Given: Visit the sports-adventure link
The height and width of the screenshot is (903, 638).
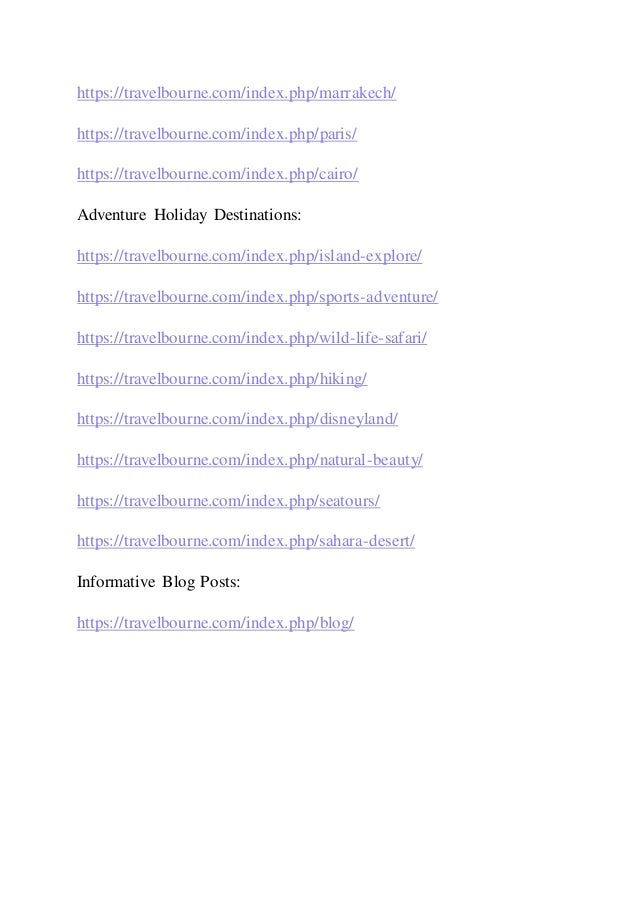Looking at the screenshot, I should 257,297.
